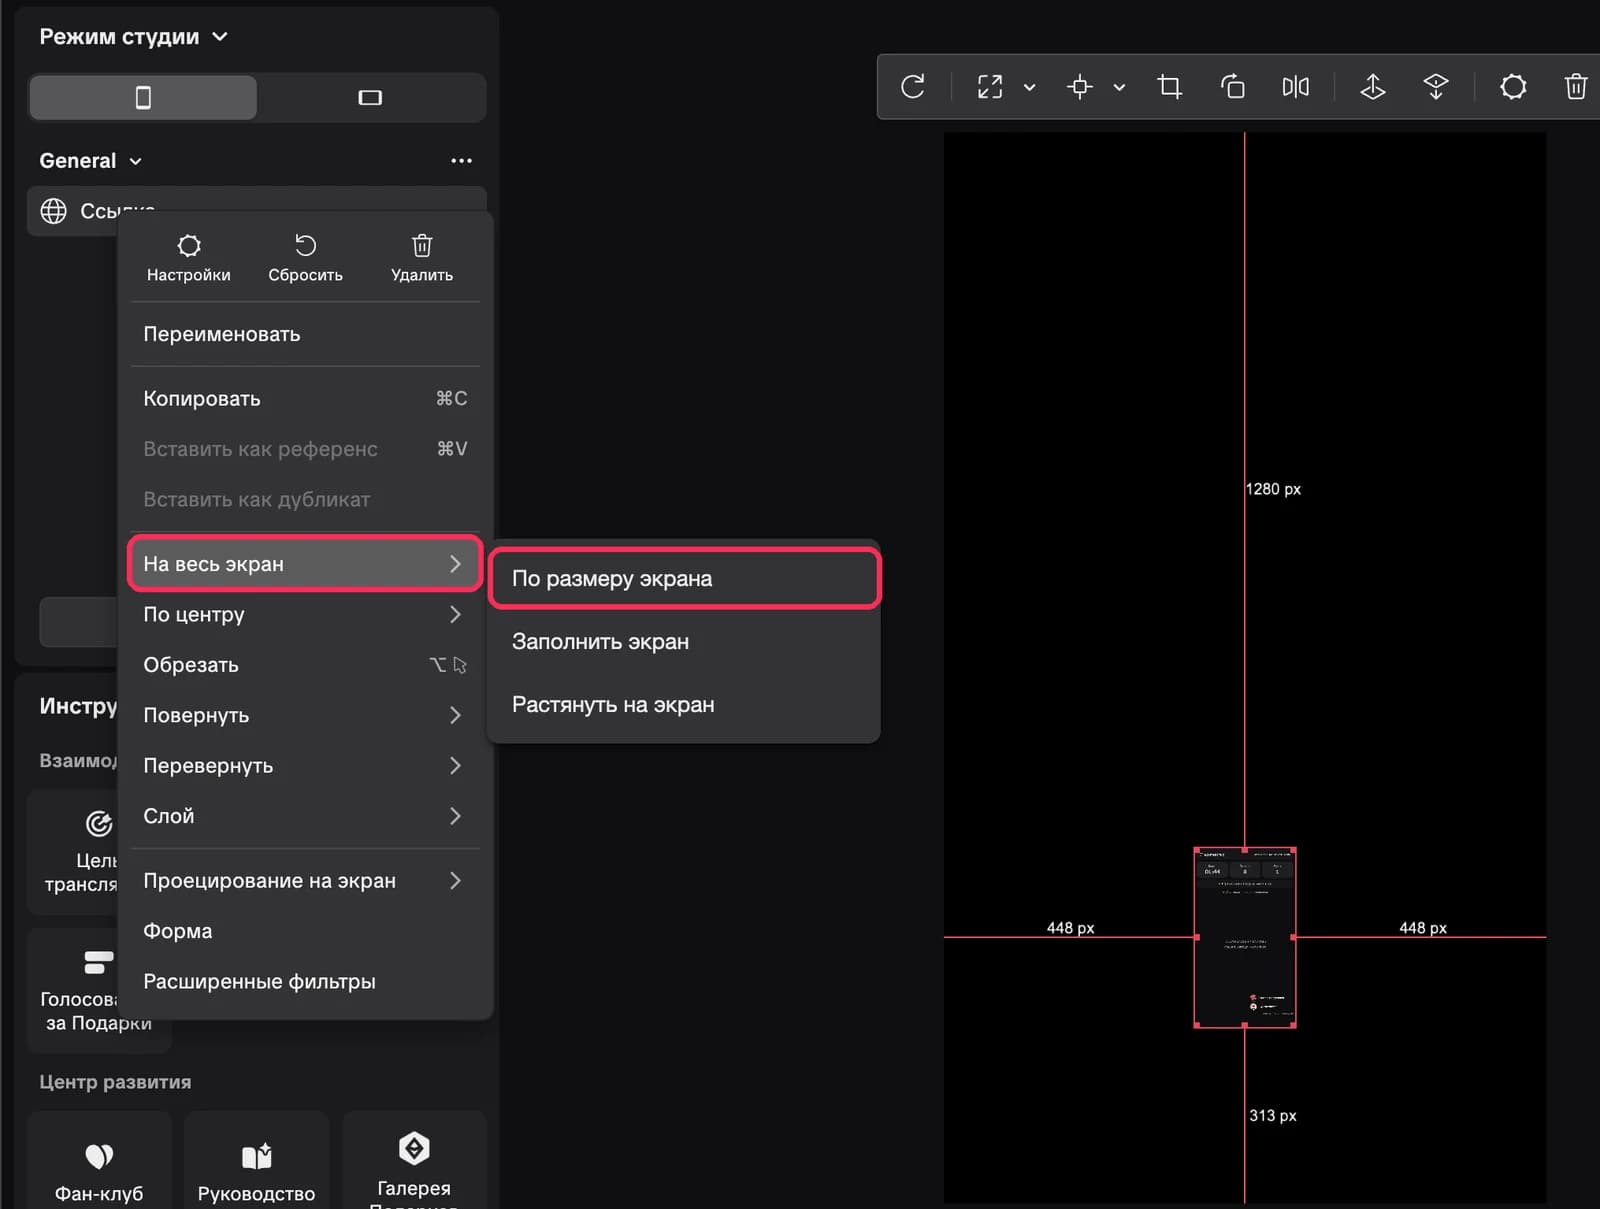Click the trash icon in the canvas toolbar
Viewport: 1600px width, 1209px height.
1576,87
